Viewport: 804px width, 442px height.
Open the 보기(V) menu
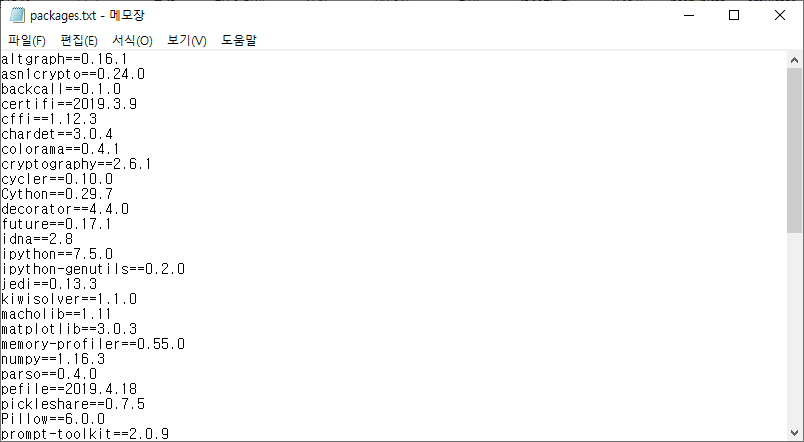click(x=187, y=41)
